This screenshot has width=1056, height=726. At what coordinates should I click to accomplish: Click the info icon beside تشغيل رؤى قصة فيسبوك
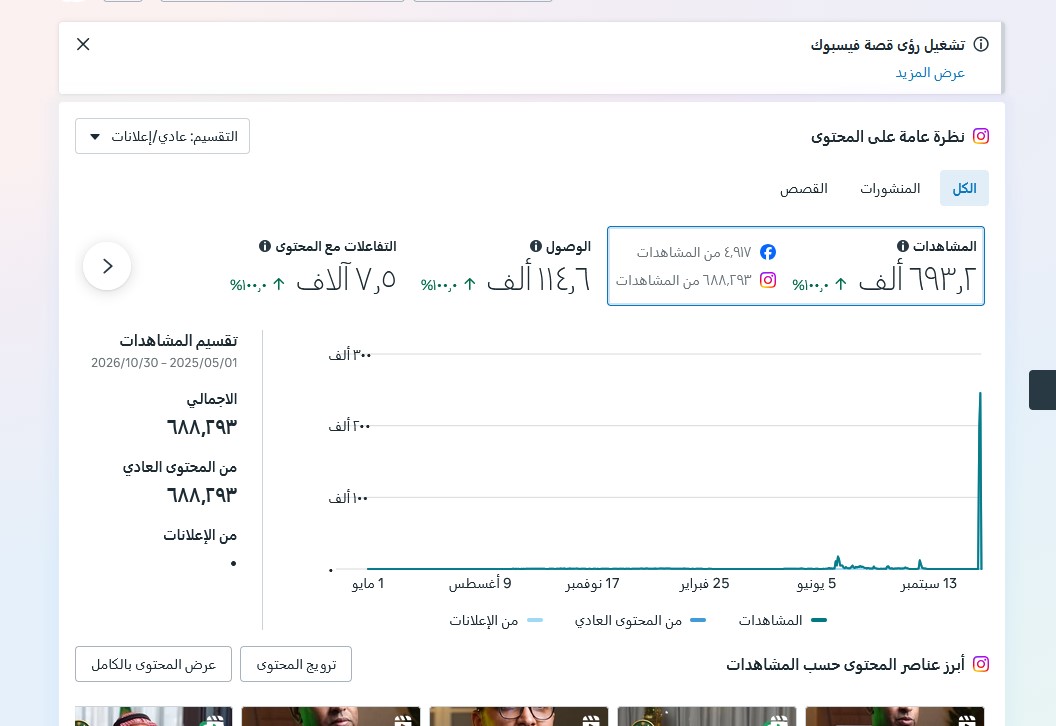[x=981, y=44]
